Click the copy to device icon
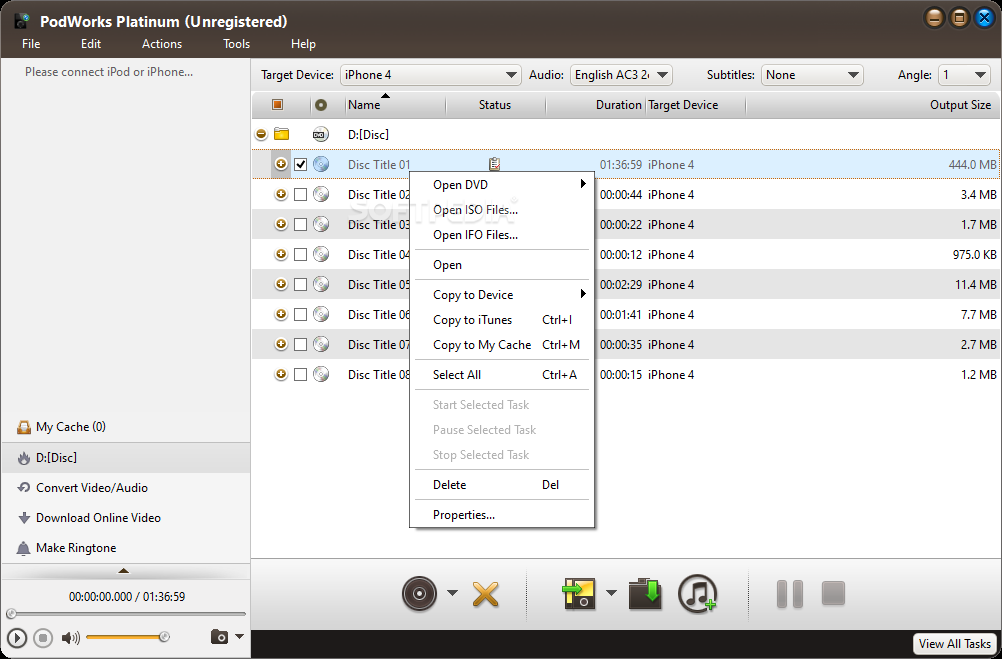 click(x=578, y=594)
